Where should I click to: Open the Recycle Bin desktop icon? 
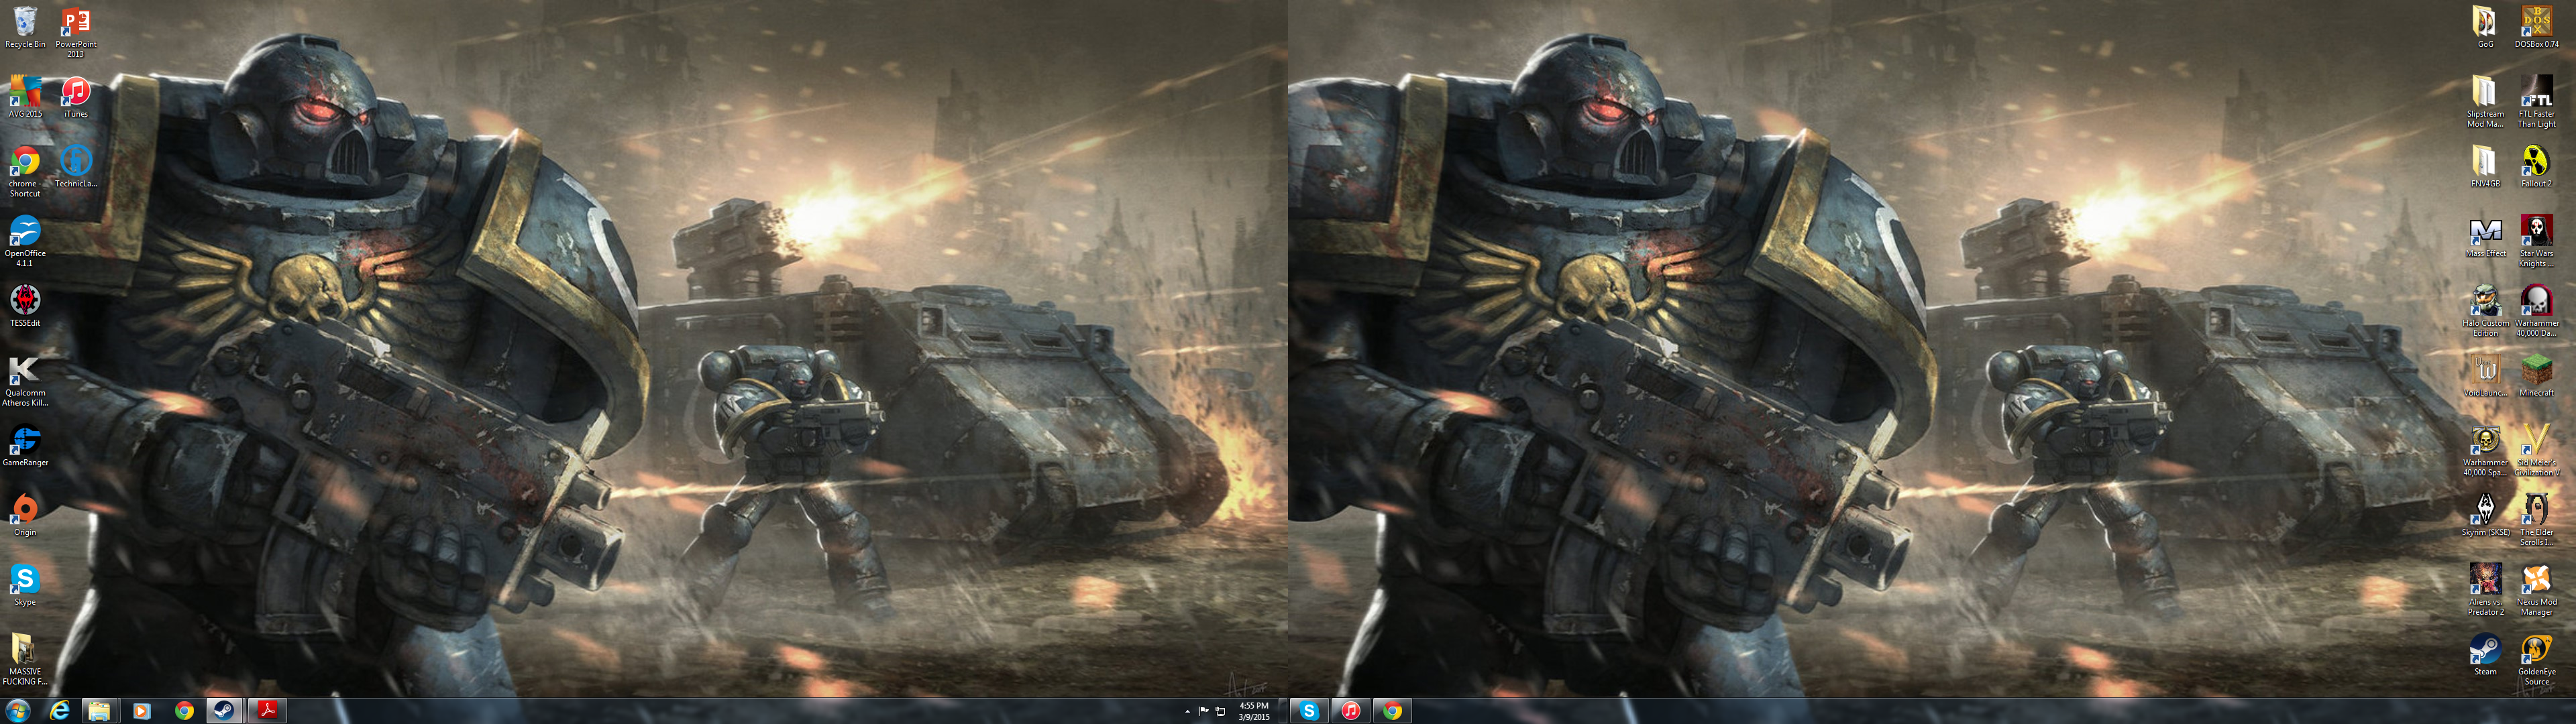[25, 28]
